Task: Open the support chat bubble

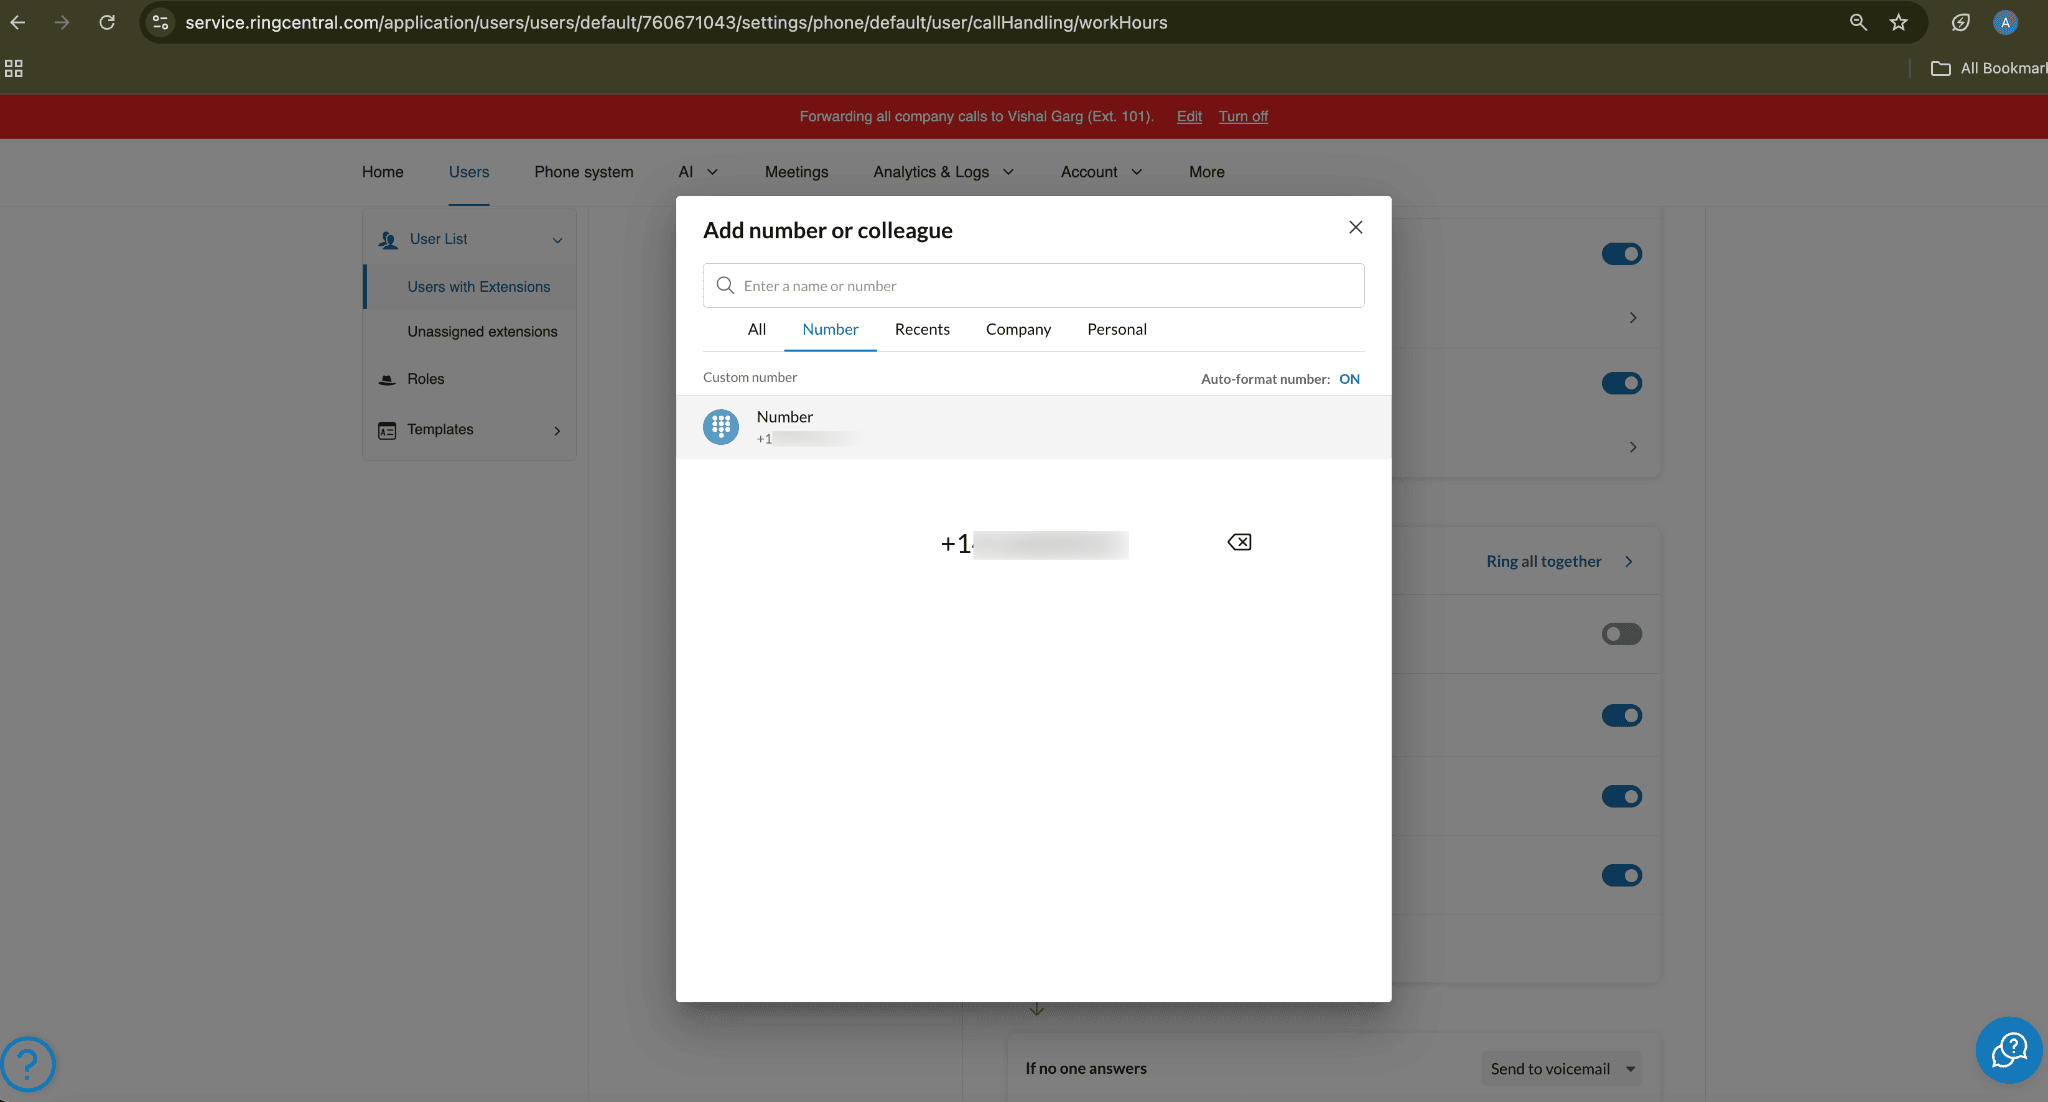Action: click(x=2009, y=1050)
